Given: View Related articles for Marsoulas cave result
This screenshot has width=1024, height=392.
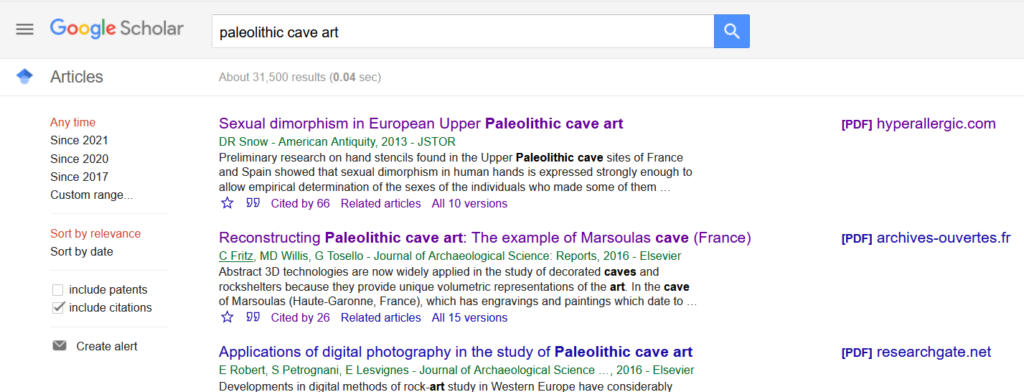Looking at the screenshot, I should (381, 318).
